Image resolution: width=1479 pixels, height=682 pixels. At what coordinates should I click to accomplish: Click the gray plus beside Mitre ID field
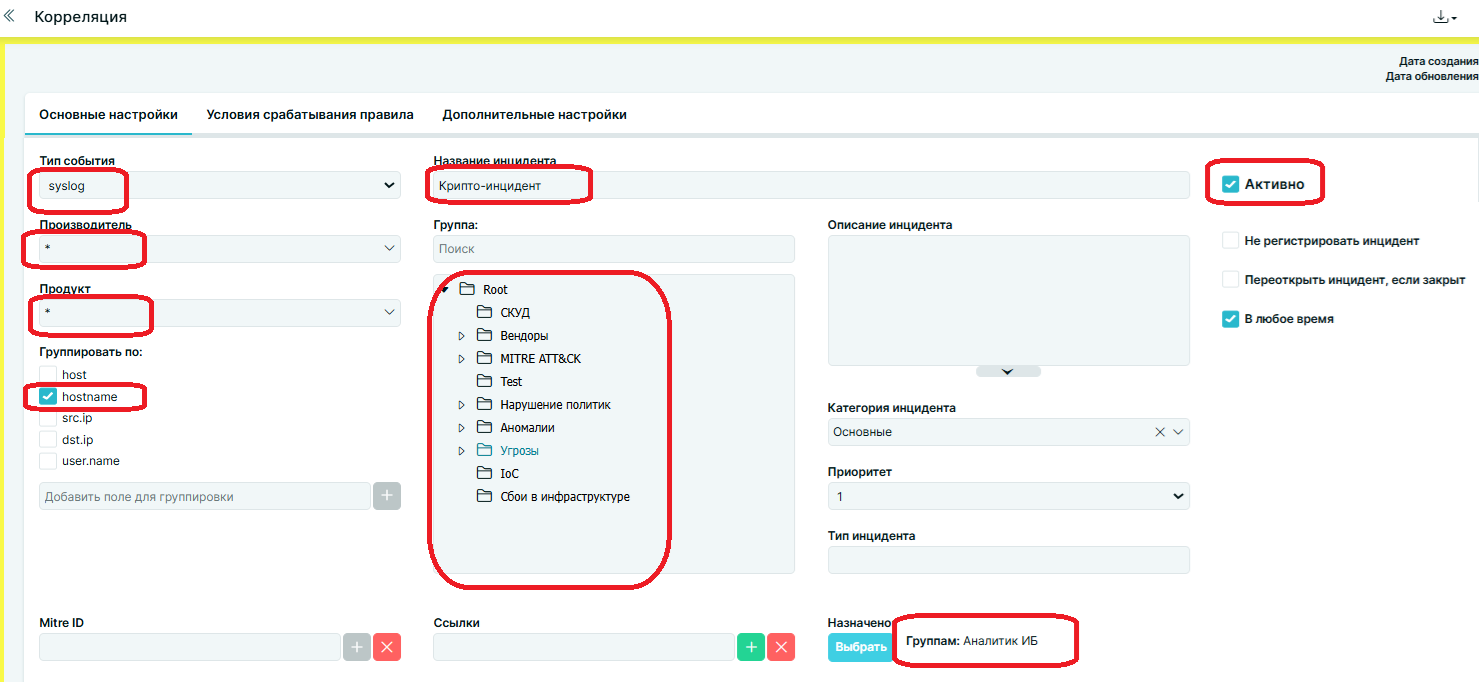pos(357,647)
